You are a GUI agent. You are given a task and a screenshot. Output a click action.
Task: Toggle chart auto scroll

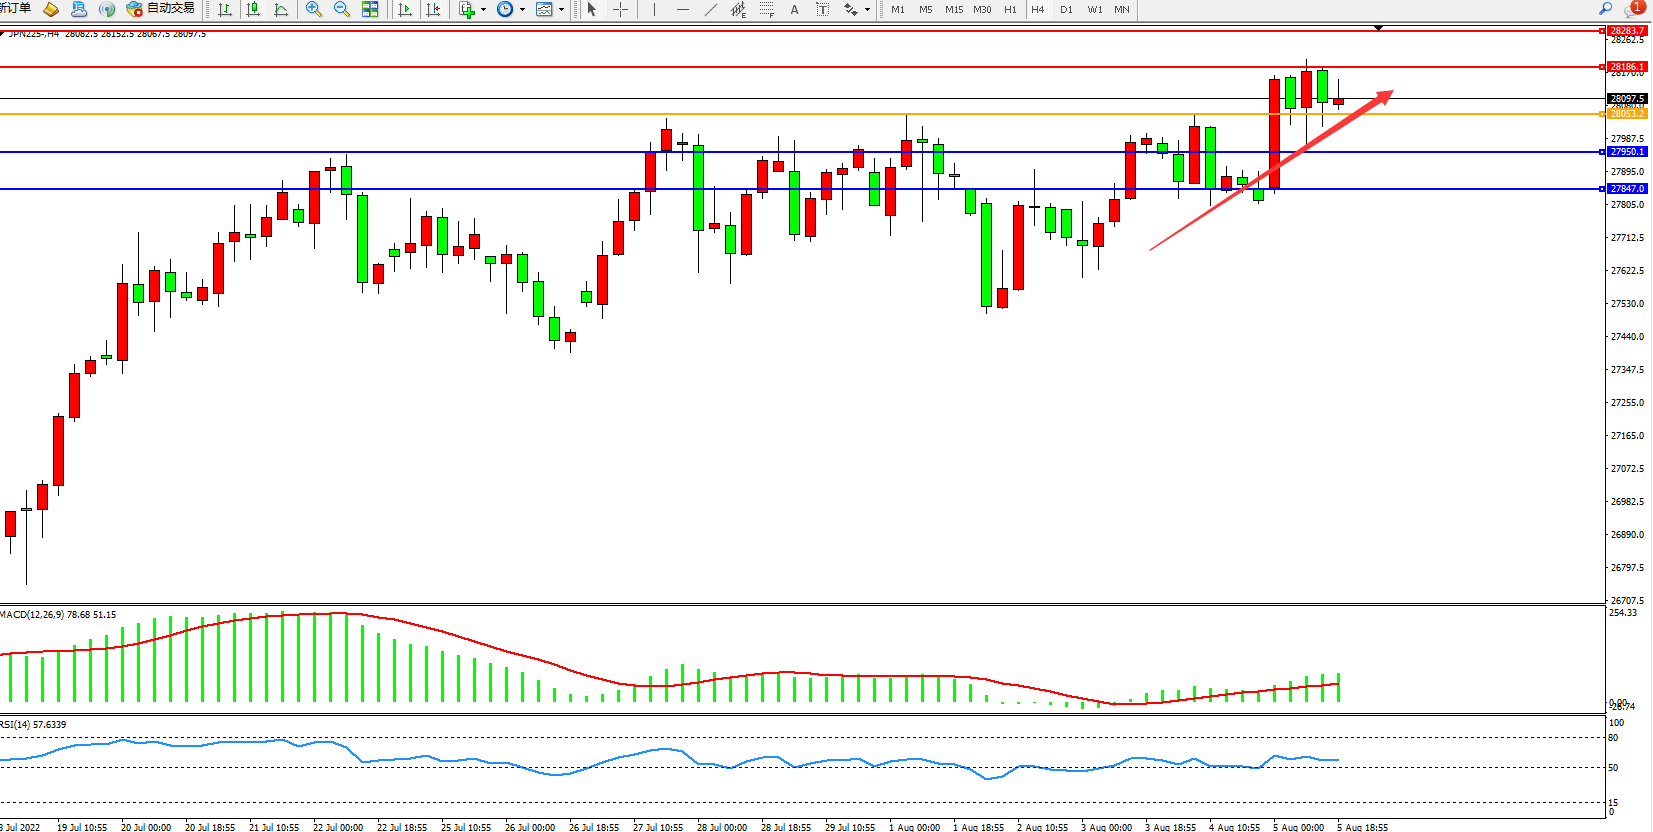point(405,10)
